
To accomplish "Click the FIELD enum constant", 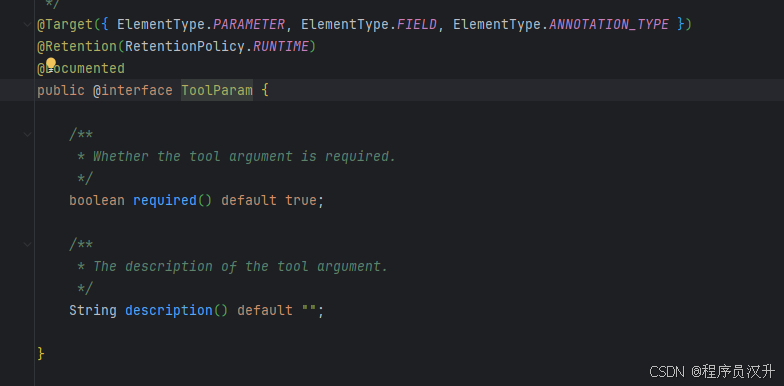I will coord(417,24).
